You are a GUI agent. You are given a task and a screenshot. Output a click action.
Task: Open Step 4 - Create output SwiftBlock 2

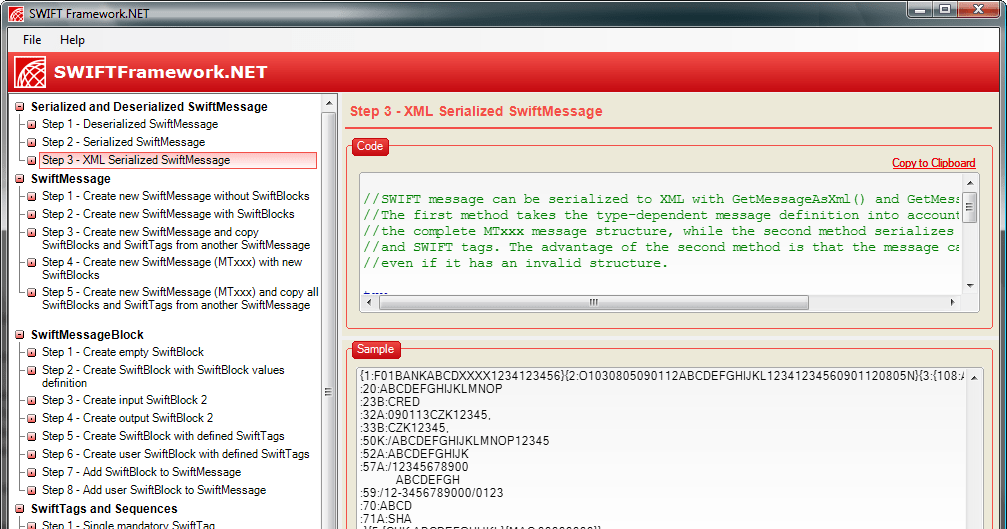pyautogui.click(x=128, y=418)
